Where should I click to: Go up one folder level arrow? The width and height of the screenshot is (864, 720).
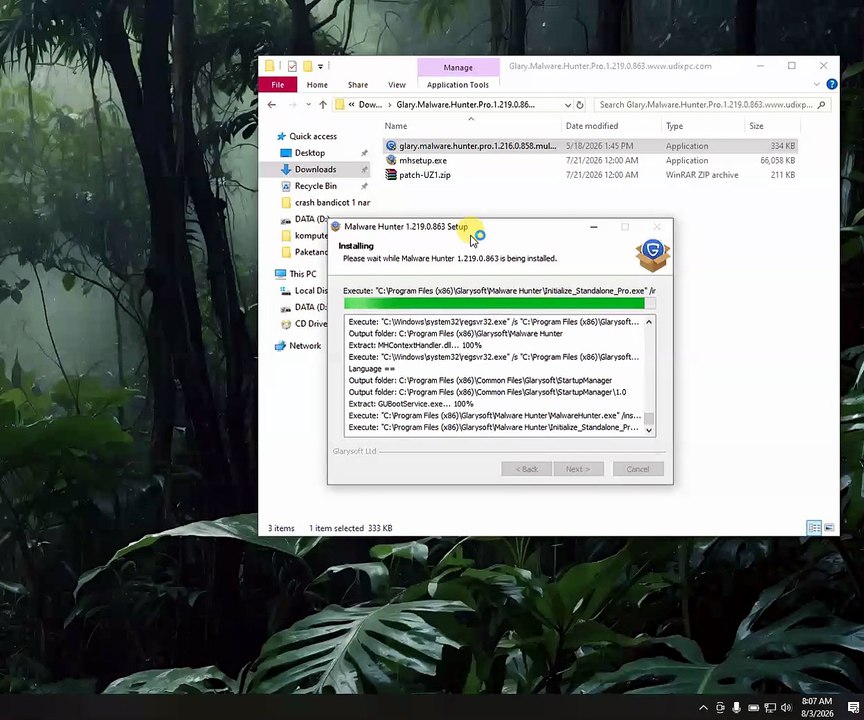[323, 105]
